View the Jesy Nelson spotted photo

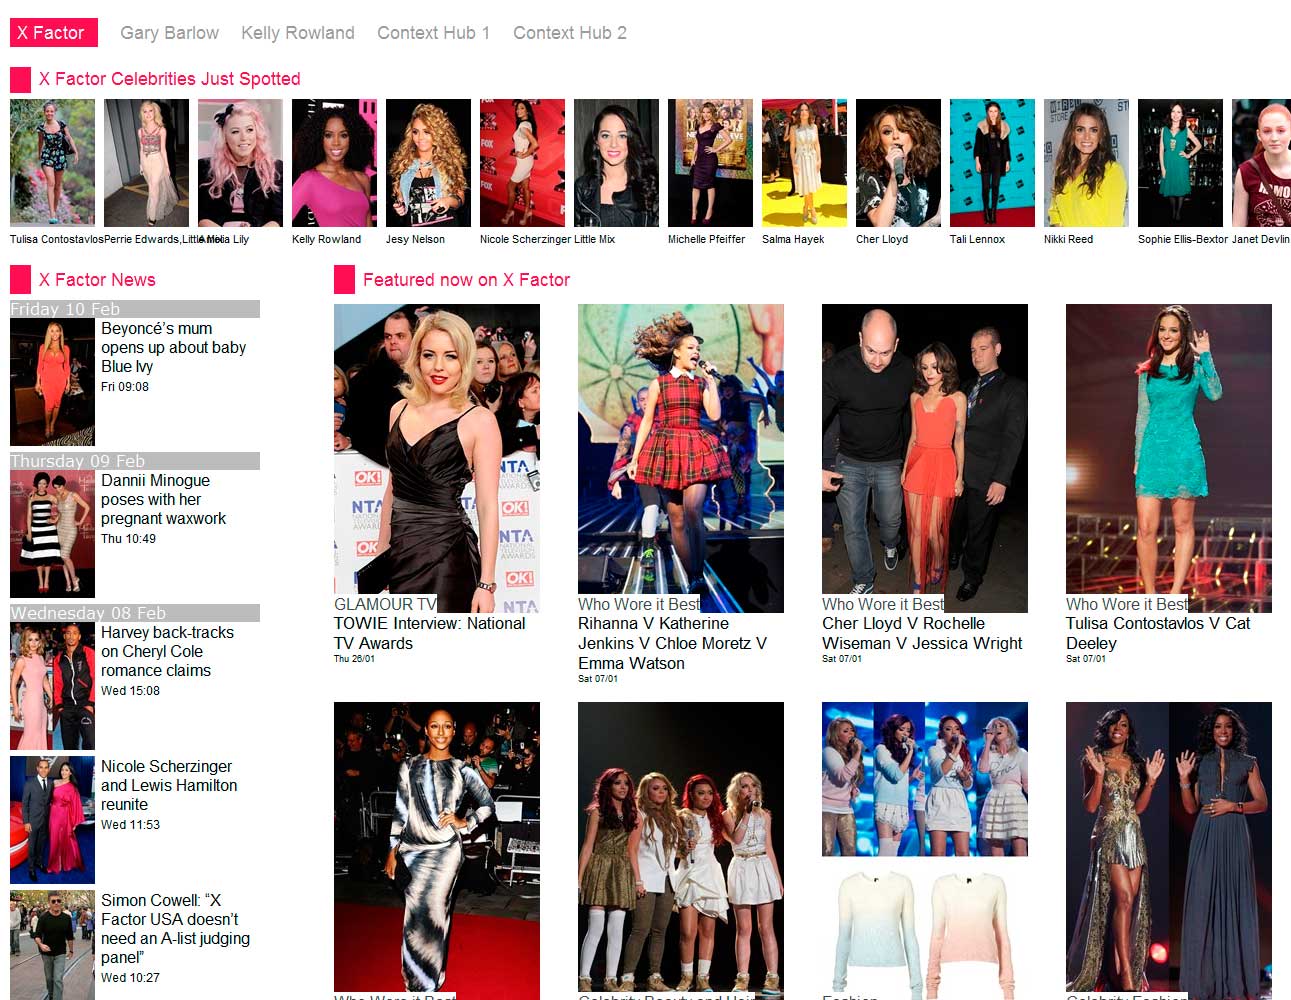pos(428,163)
